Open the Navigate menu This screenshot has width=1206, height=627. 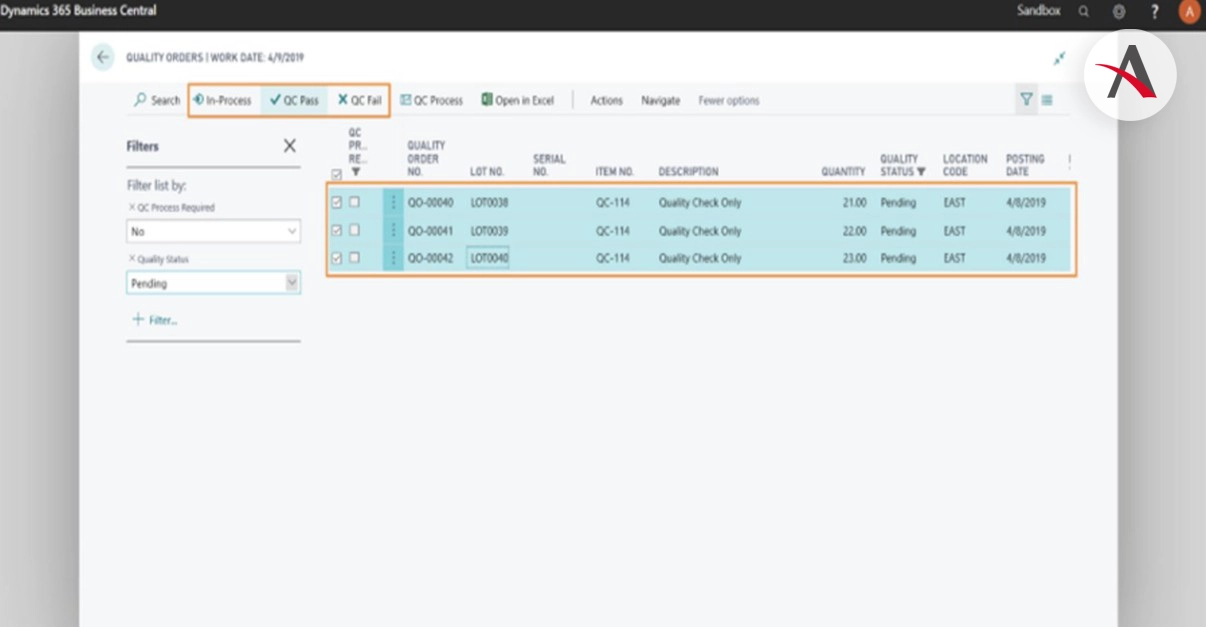660,100
